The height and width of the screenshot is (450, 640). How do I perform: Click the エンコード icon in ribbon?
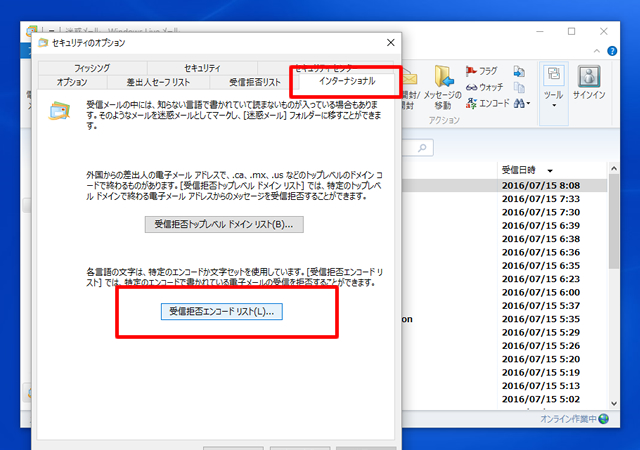(x=471, y=103)
